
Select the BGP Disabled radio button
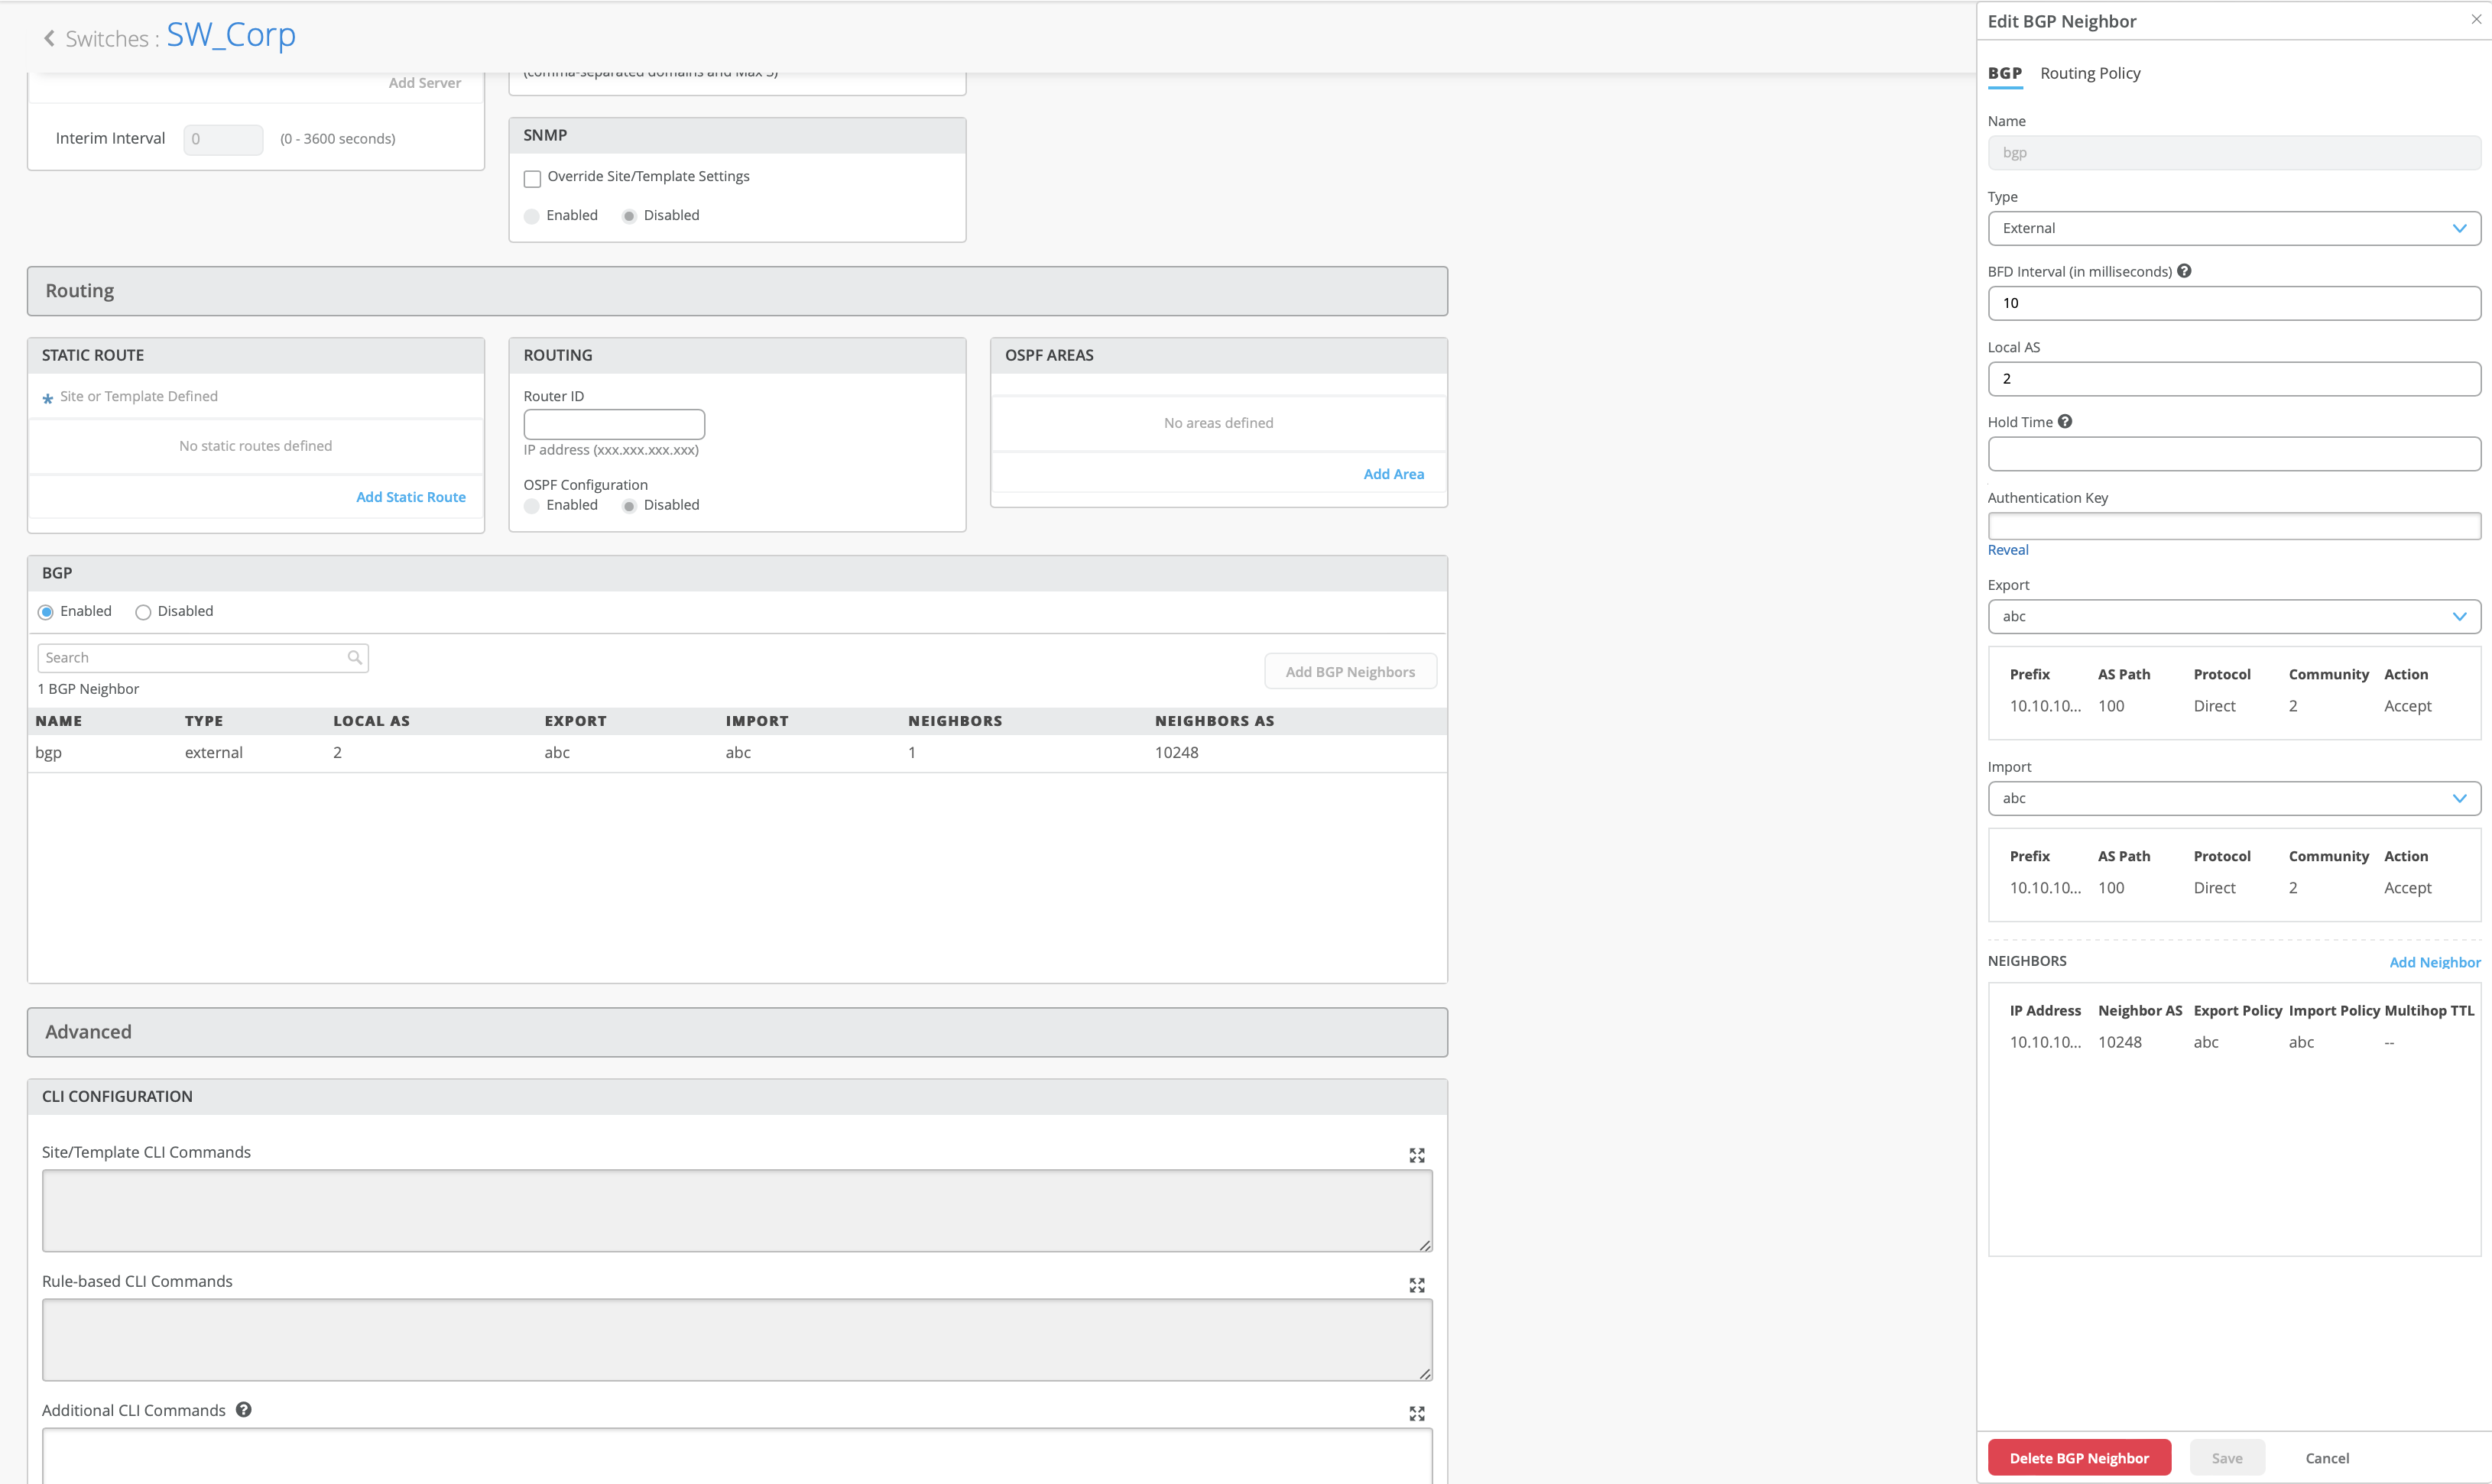(x=143, y=612)
